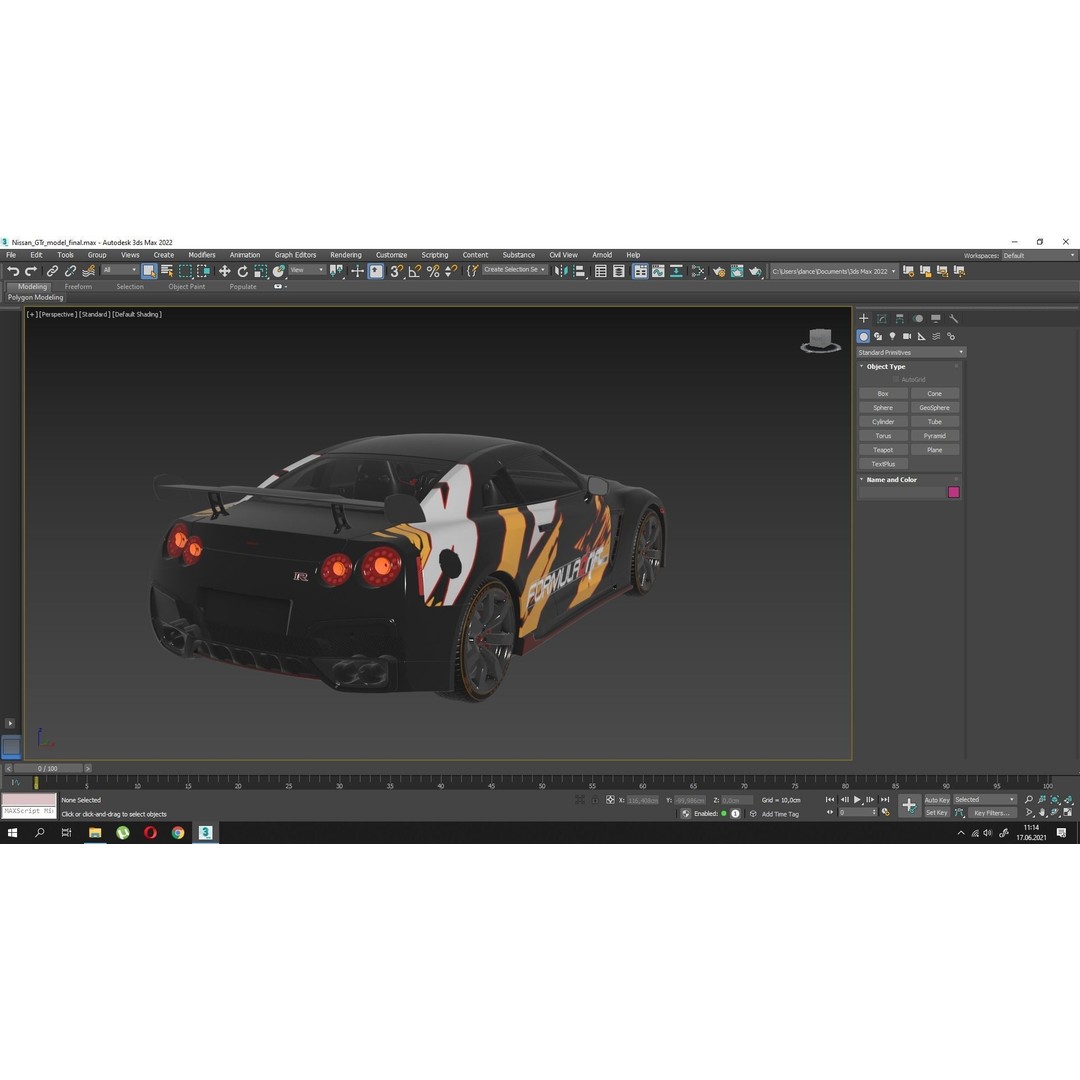Switch to the Freeform ribbon tab

pos(78,287)
